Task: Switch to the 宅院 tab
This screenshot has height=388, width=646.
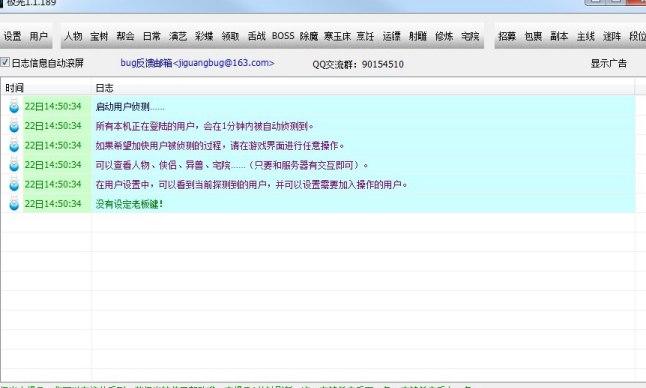Action: [x=470, y=36]
